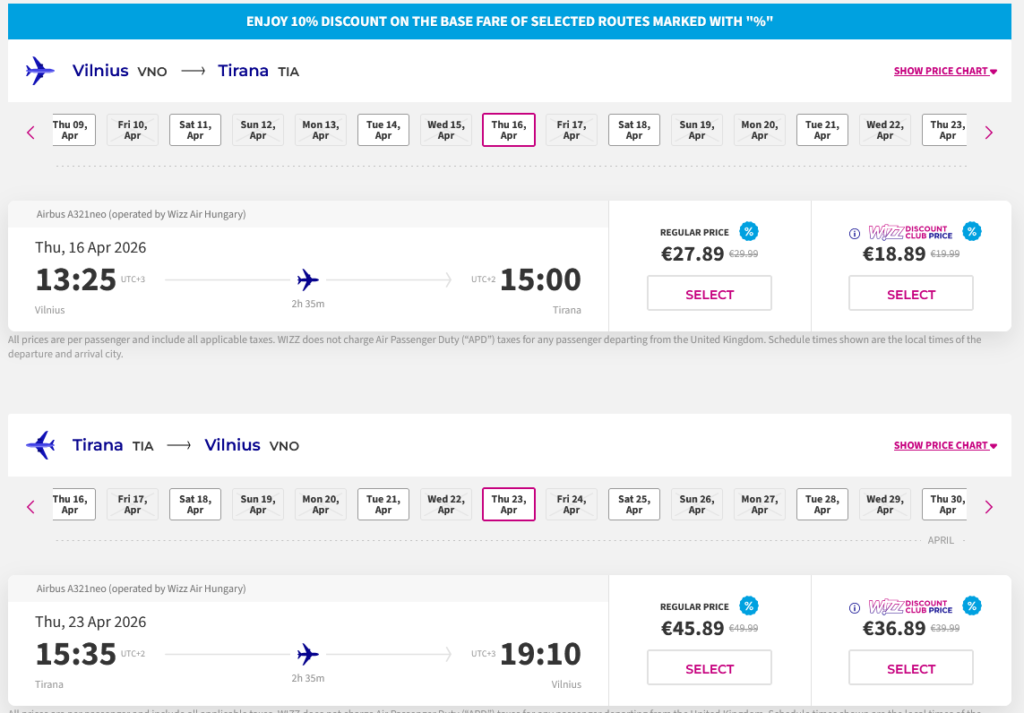Select the Tue 14 Apr outbound date tab
Screen dimensions: 1024x713
click(x=383, y=130)
